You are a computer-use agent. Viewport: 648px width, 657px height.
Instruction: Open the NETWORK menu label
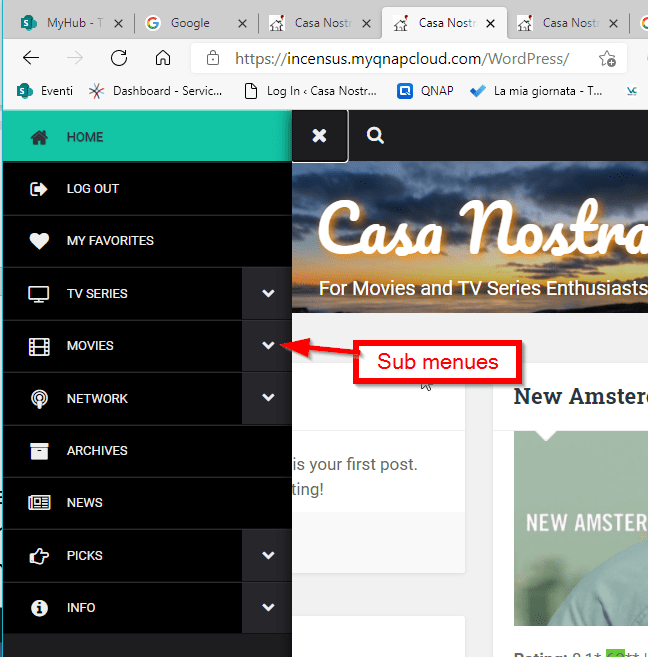pyautogui.click(x=97, y=398)
